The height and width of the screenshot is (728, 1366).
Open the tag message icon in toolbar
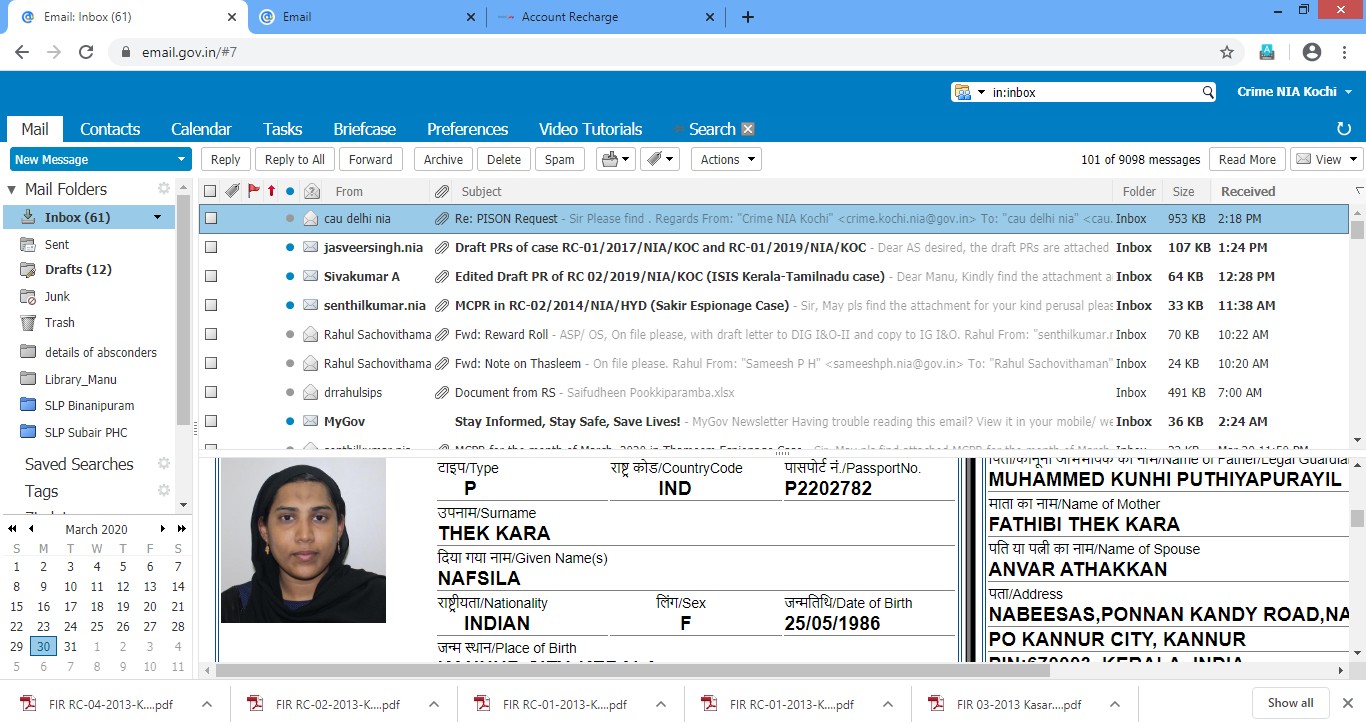(659, 159)
